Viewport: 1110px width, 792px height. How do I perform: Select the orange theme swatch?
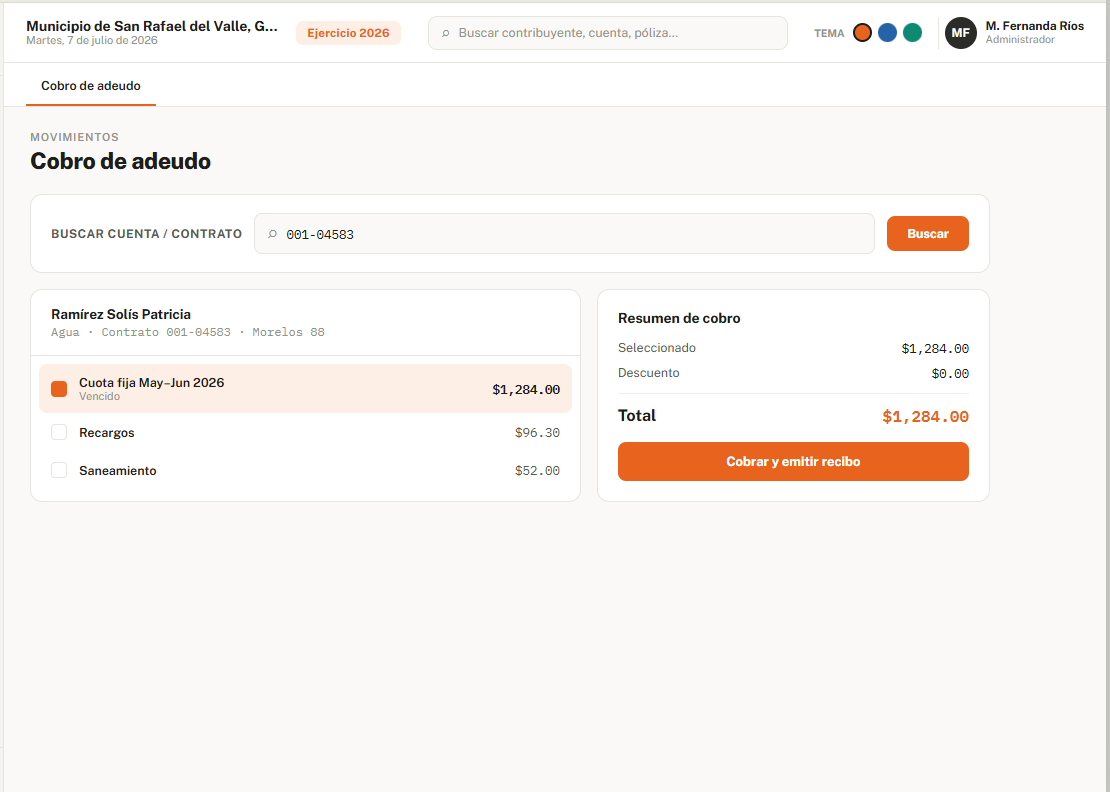click(862, 33)
